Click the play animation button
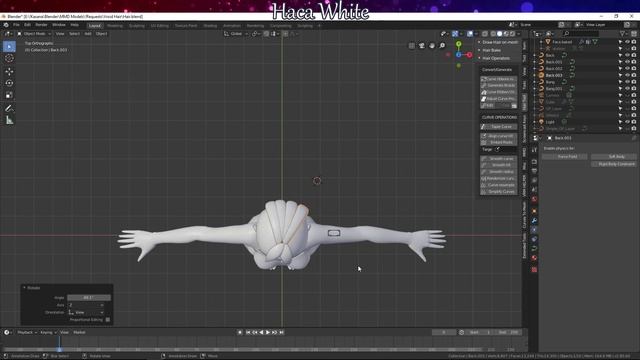The width and height of the screenshot is (640, 360). (268, 332)
